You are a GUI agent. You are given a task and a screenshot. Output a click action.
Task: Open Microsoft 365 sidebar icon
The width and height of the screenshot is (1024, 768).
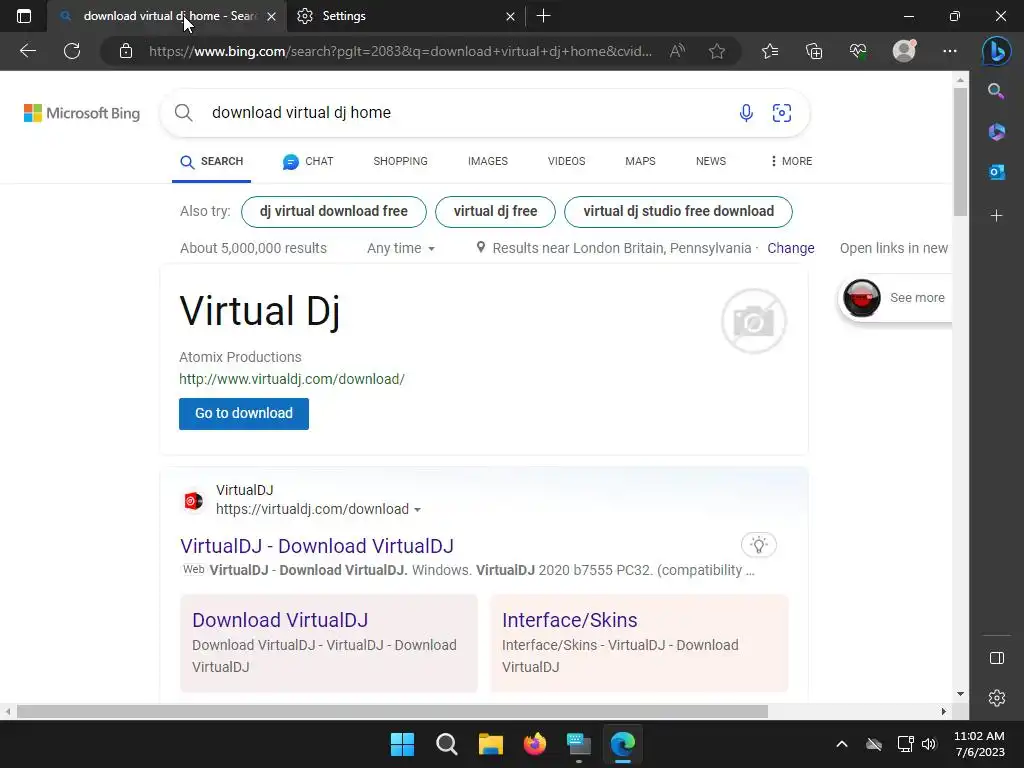coord(996,132)
